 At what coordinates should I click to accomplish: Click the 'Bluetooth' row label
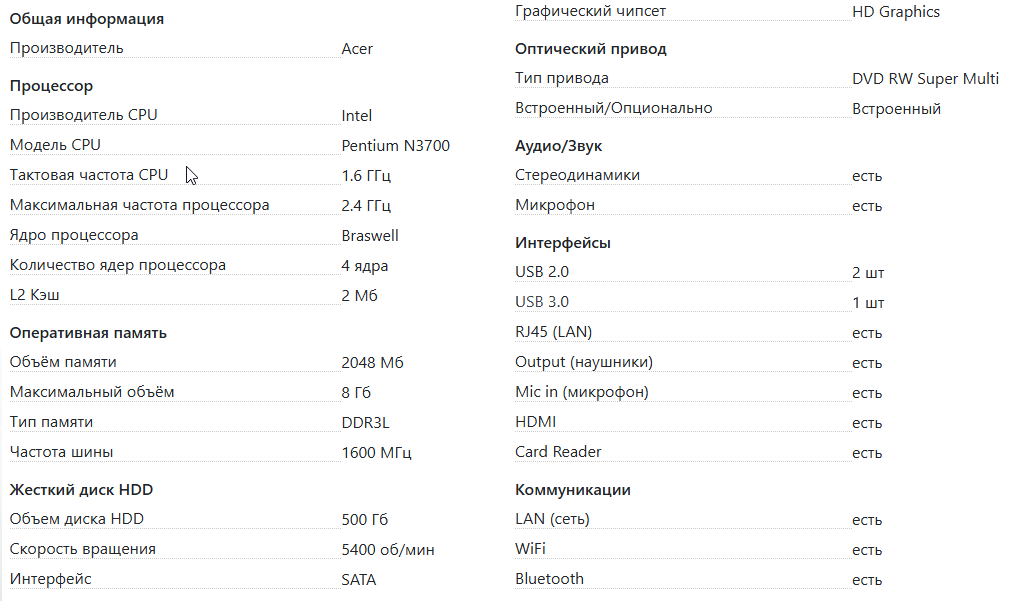pos(549,579)
